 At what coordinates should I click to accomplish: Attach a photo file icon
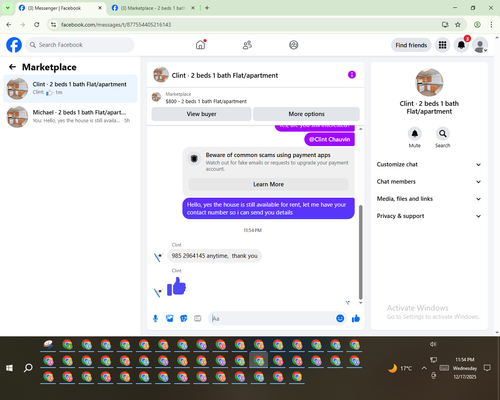click(170, 319)
